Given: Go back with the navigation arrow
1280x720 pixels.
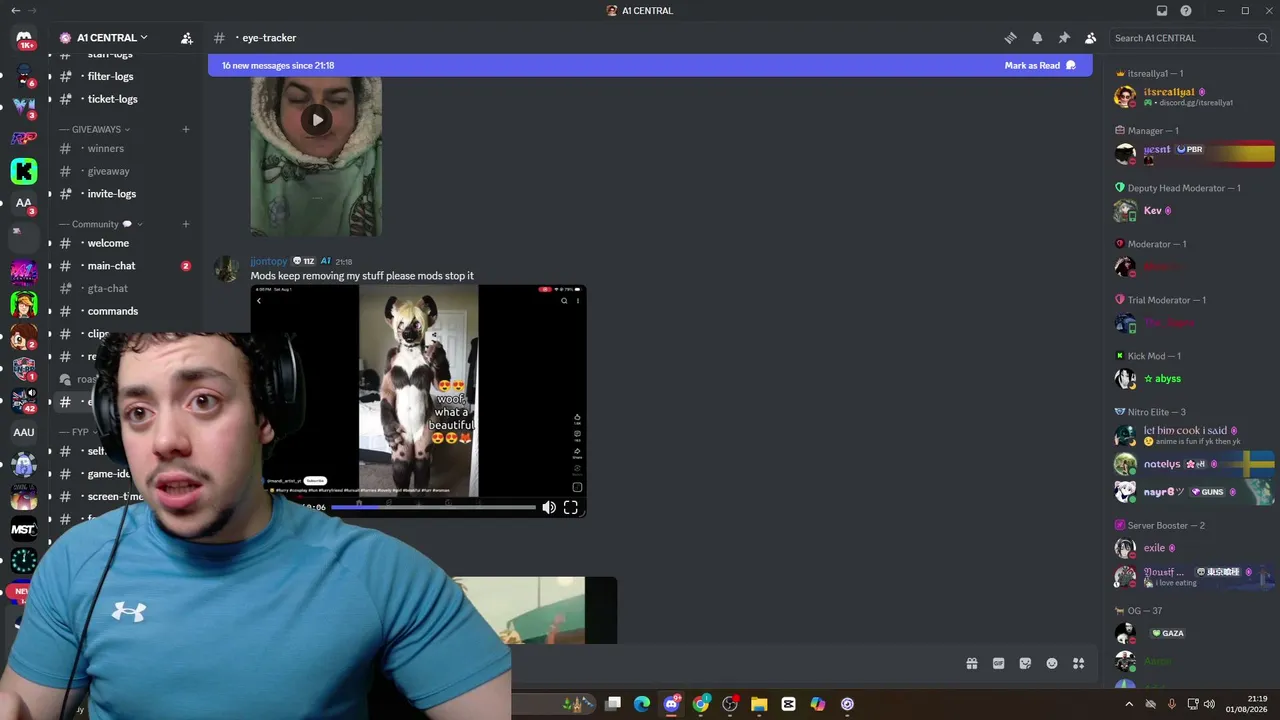Looking at the screenshot, I should (x=15, y=11).
